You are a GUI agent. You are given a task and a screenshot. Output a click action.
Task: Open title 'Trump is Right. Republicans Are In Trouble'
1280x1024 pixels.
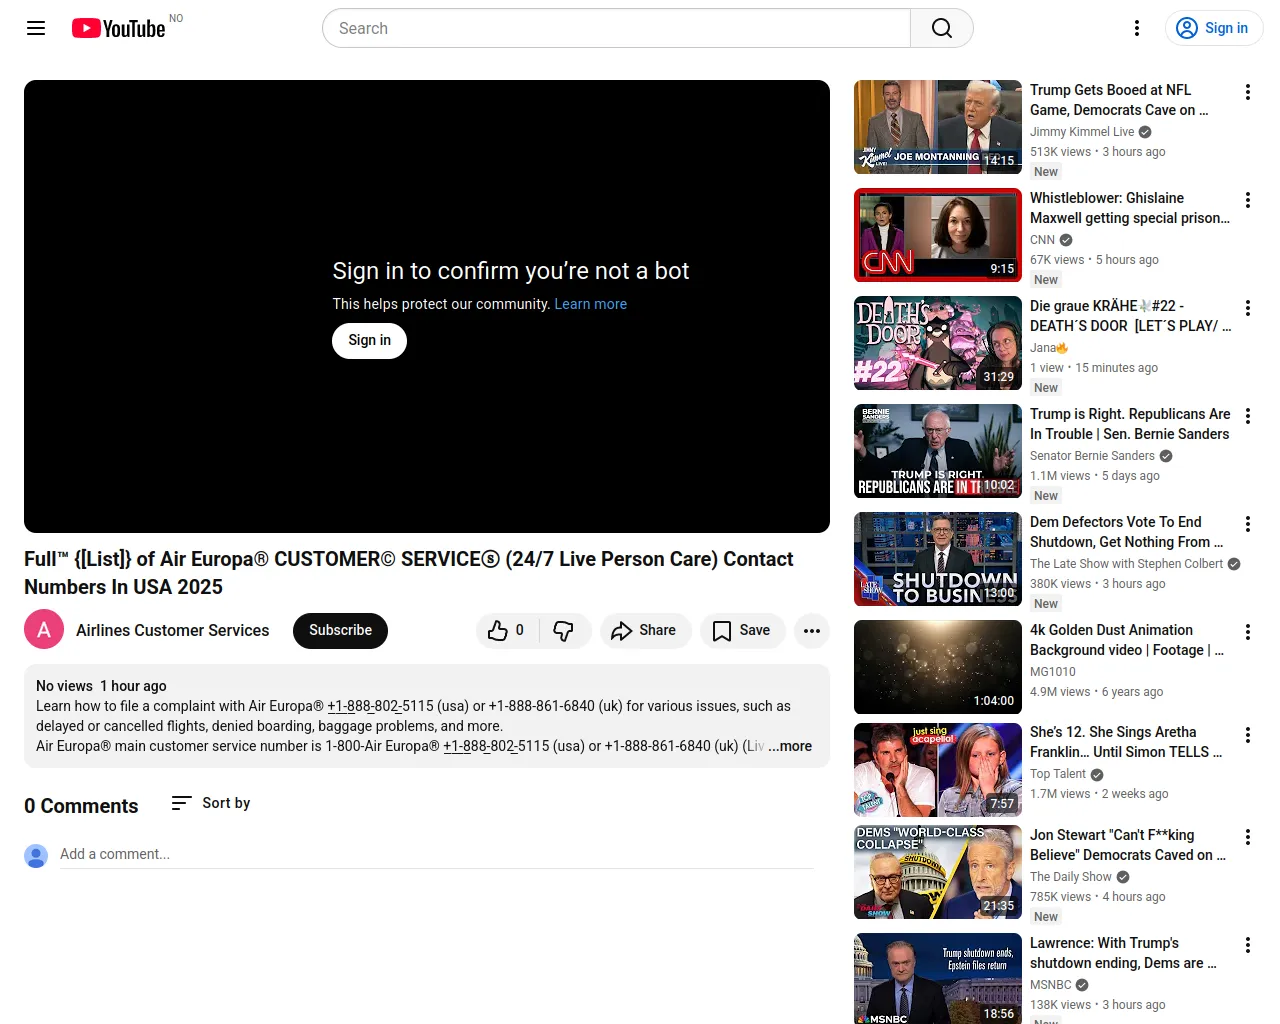(x=1130, y=424)
